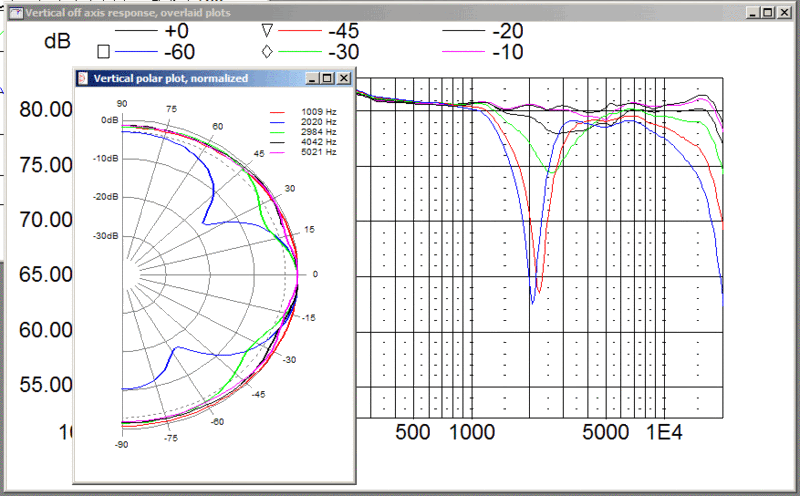The width and height of the screenshot is (800, 496).
Task: Click the blue line sample for -60
Action: pyautogui.click(x=136, y=52)
